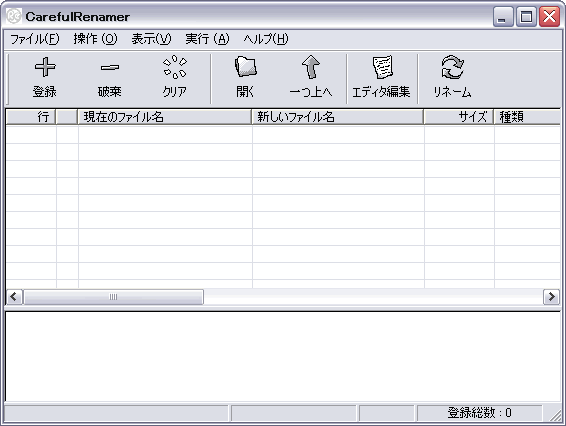Click the 登録総数 : 0 status text
The width and height of the screenshot is (566, 426).
tap(479, 413)
